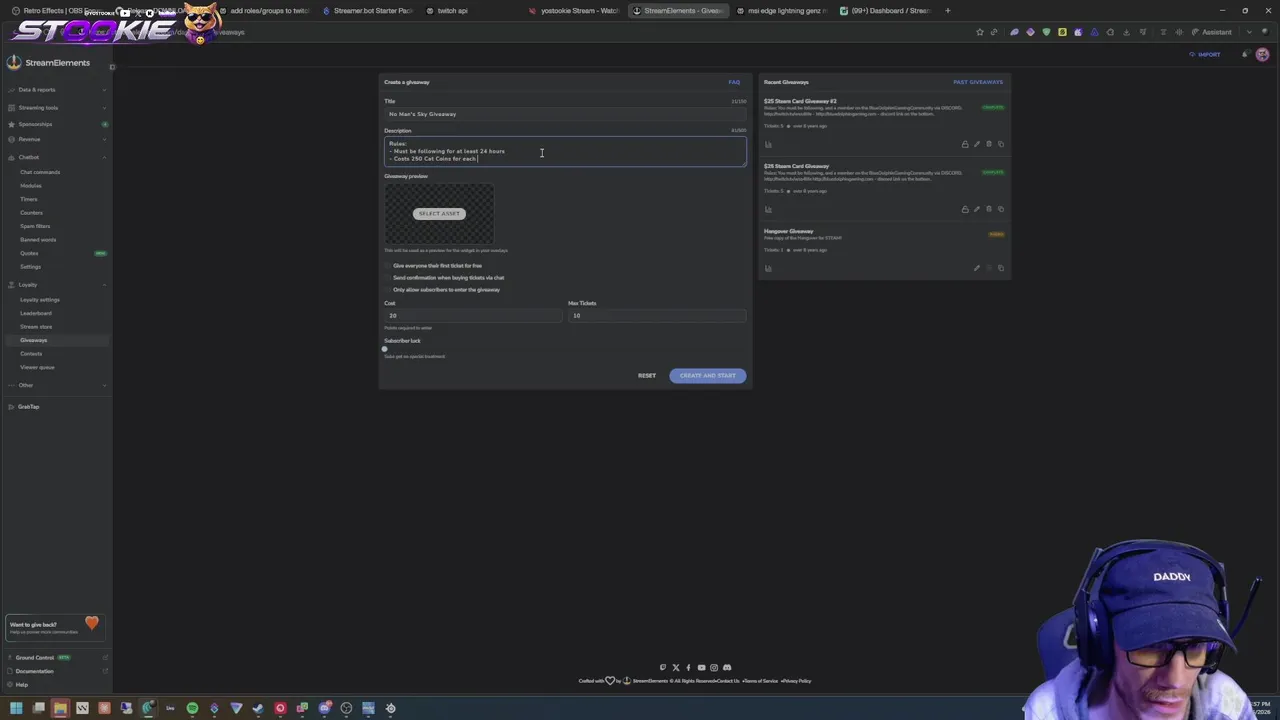Delete the $25 Steam Card Giveaway #2
The height and width of the screenshot is (720, 1280).
click(989, 144)
